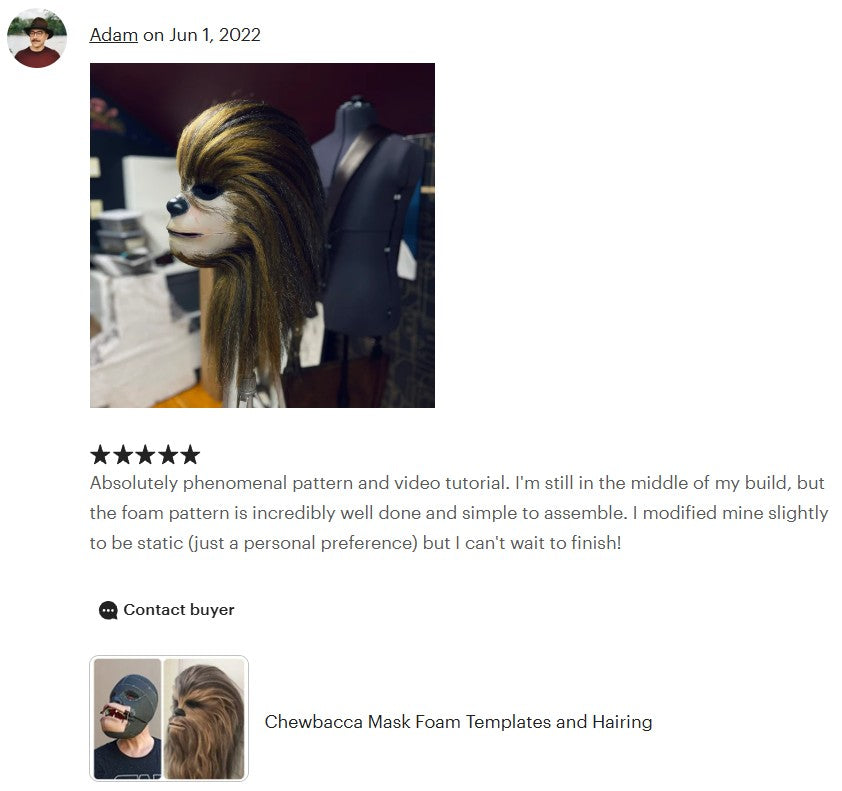
Task: Click the fifth rating star
Action: coord(190,454)
